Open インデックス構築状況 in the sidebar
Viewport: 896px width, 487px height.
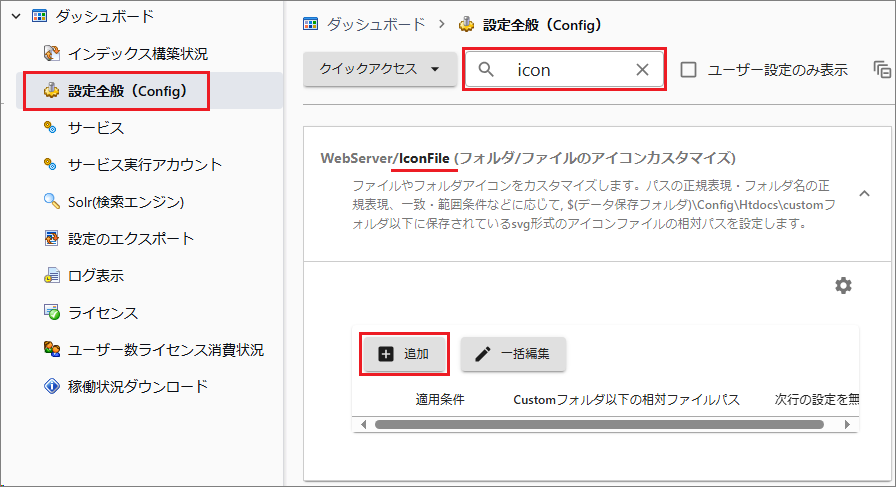138,53
